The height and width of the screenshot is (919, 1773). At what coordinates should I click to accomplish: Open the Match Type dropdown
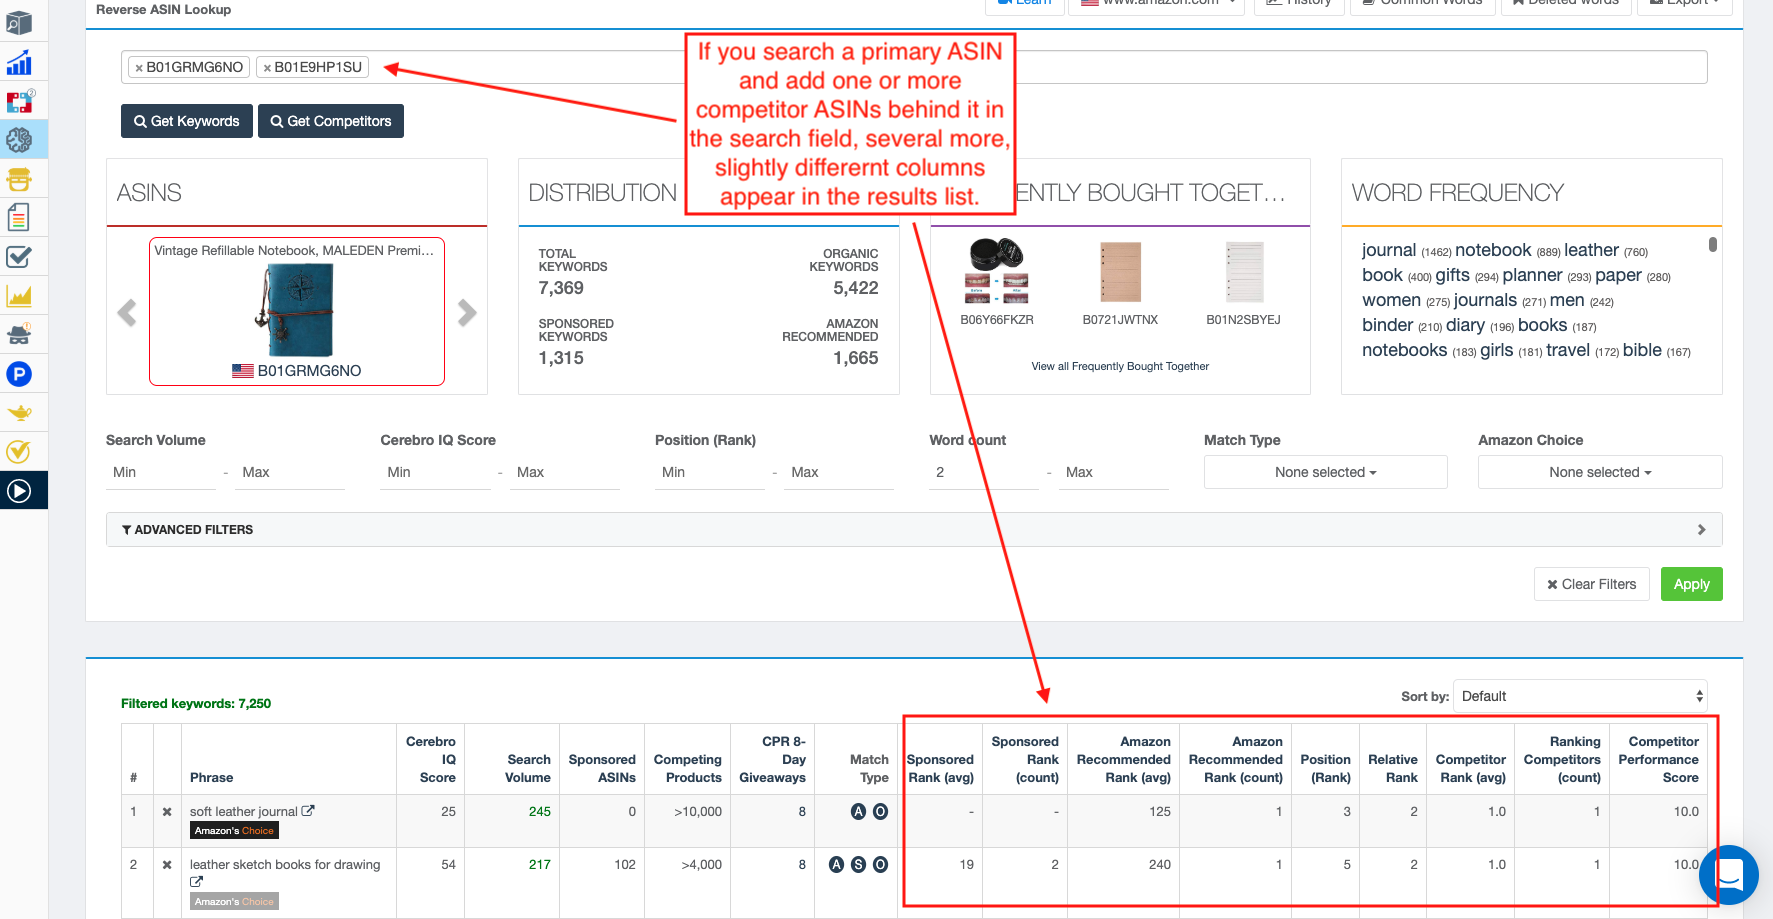1325,472
